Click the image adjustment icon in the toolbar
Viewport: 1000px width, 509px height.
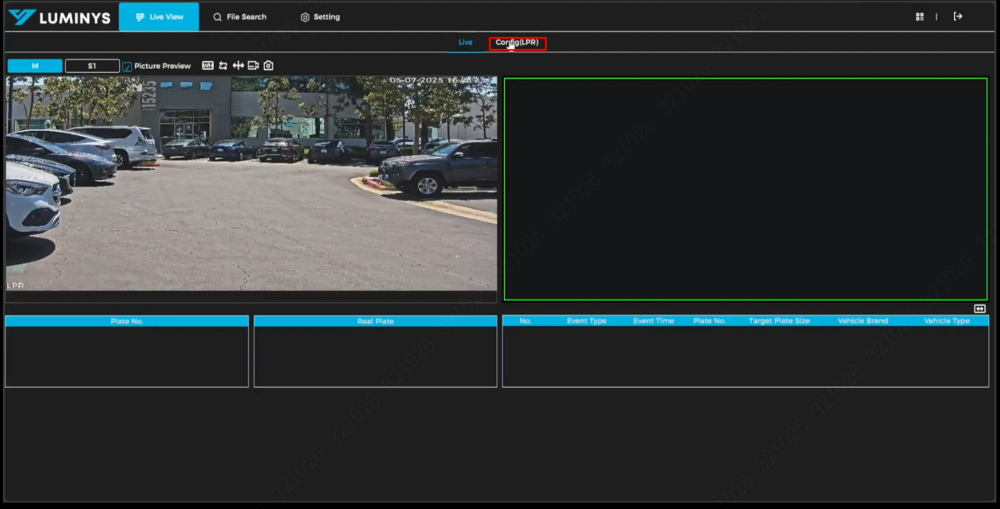(x=208, y=66)
